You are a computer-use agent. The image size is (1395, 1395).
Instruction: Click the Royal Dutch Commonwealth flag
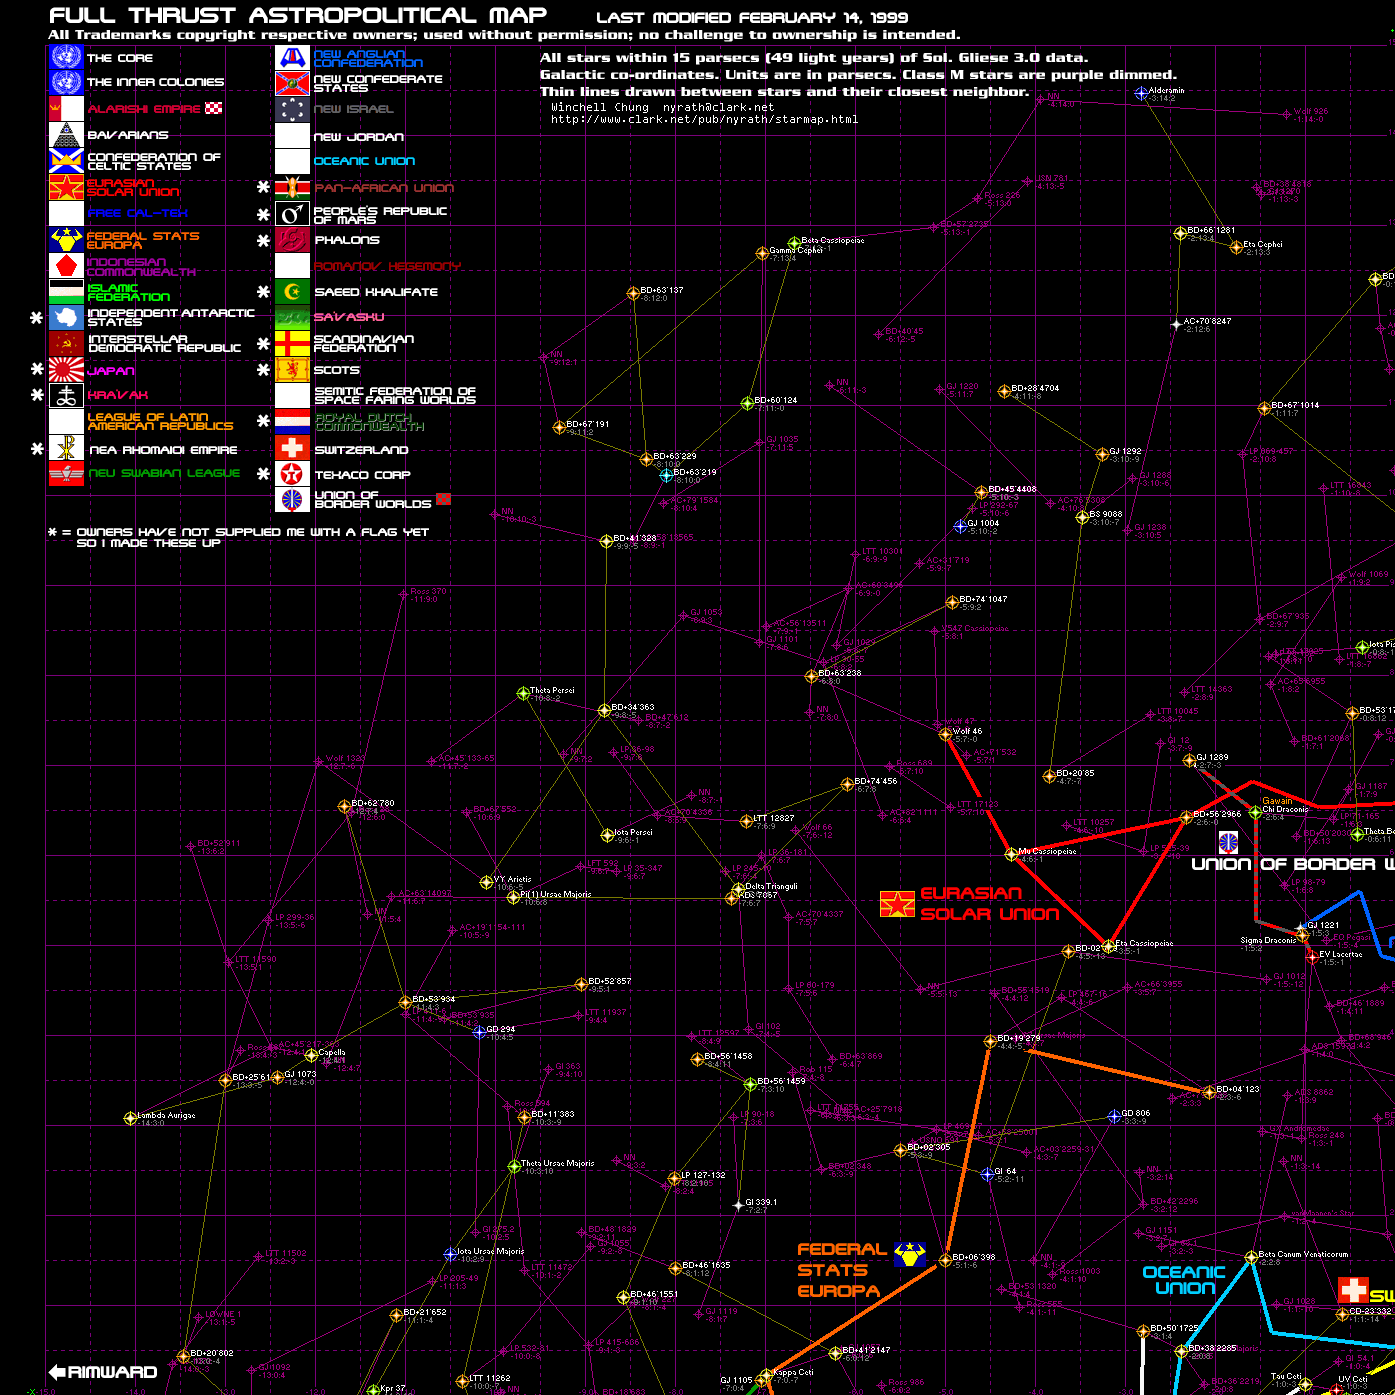[x=292, y=421]
